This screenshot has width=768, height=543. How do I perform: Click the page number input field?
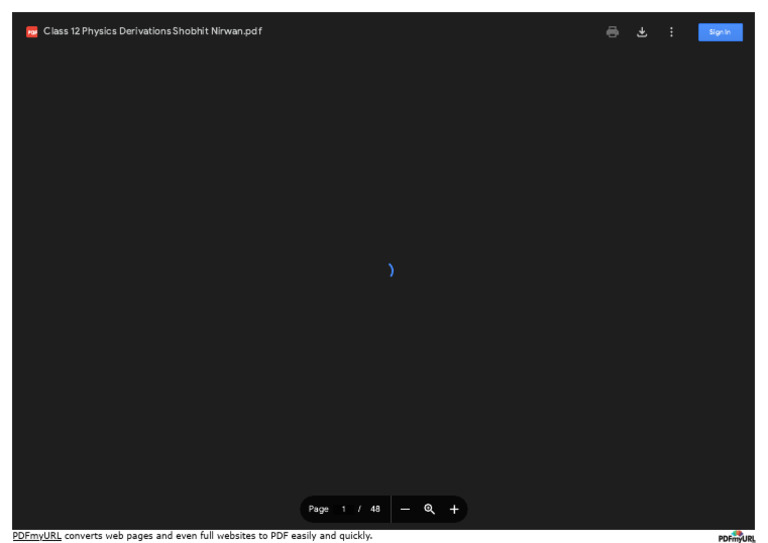tap(344, 509)
